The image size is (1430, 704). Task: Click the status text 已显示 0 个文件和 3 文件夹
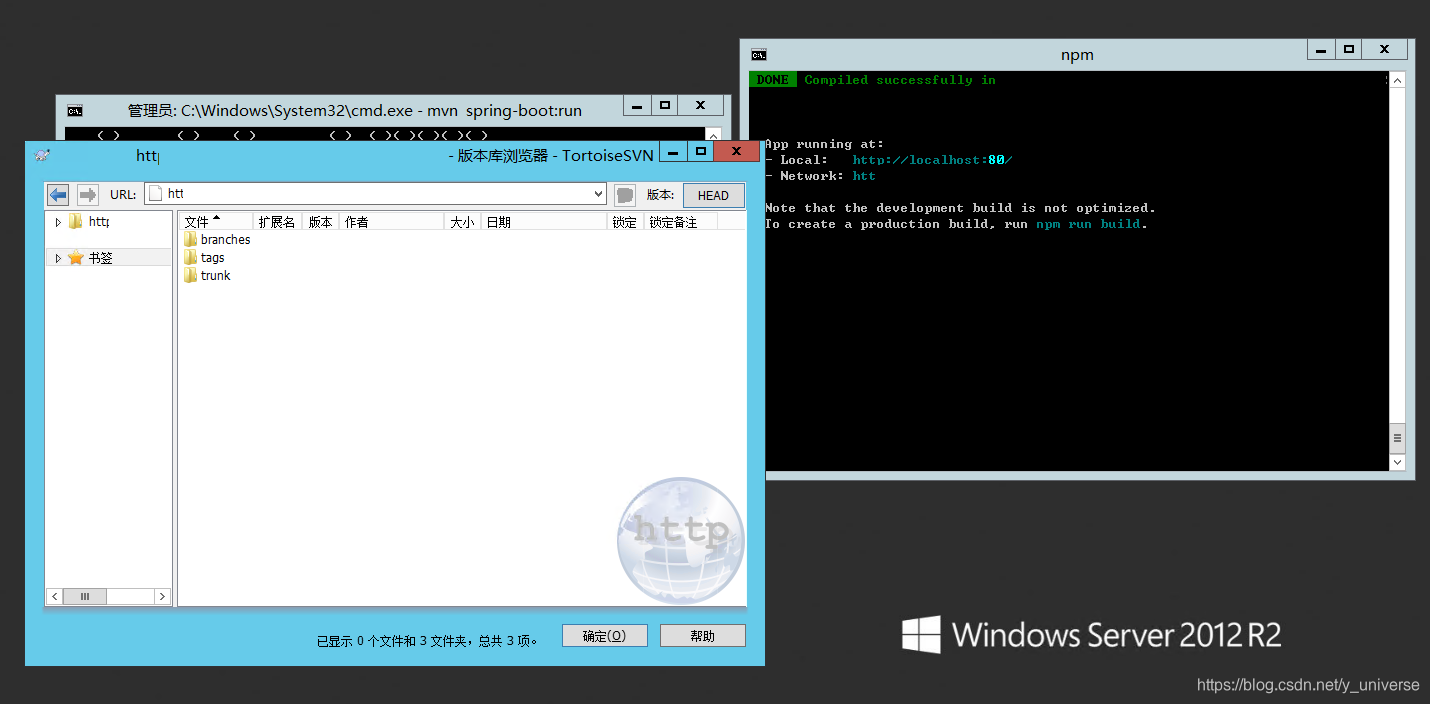pos(427,641)
